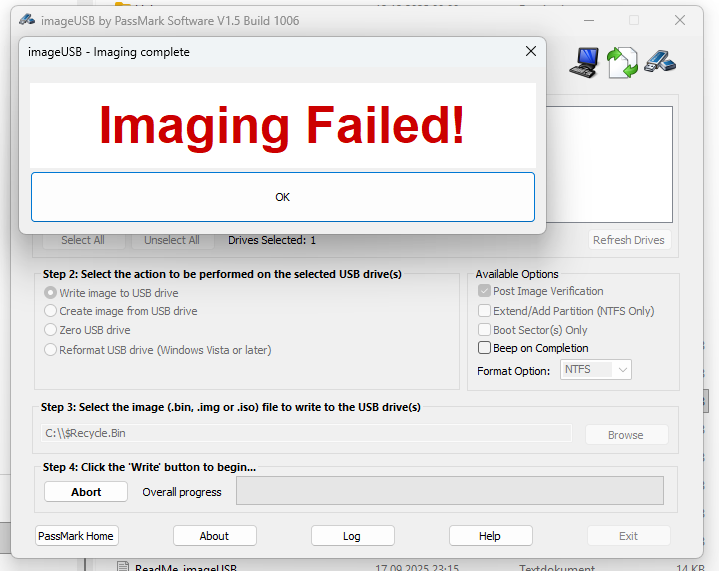Minimize the imageUSB window
This screenshot has width=719, height=571.
pos(589,21)
